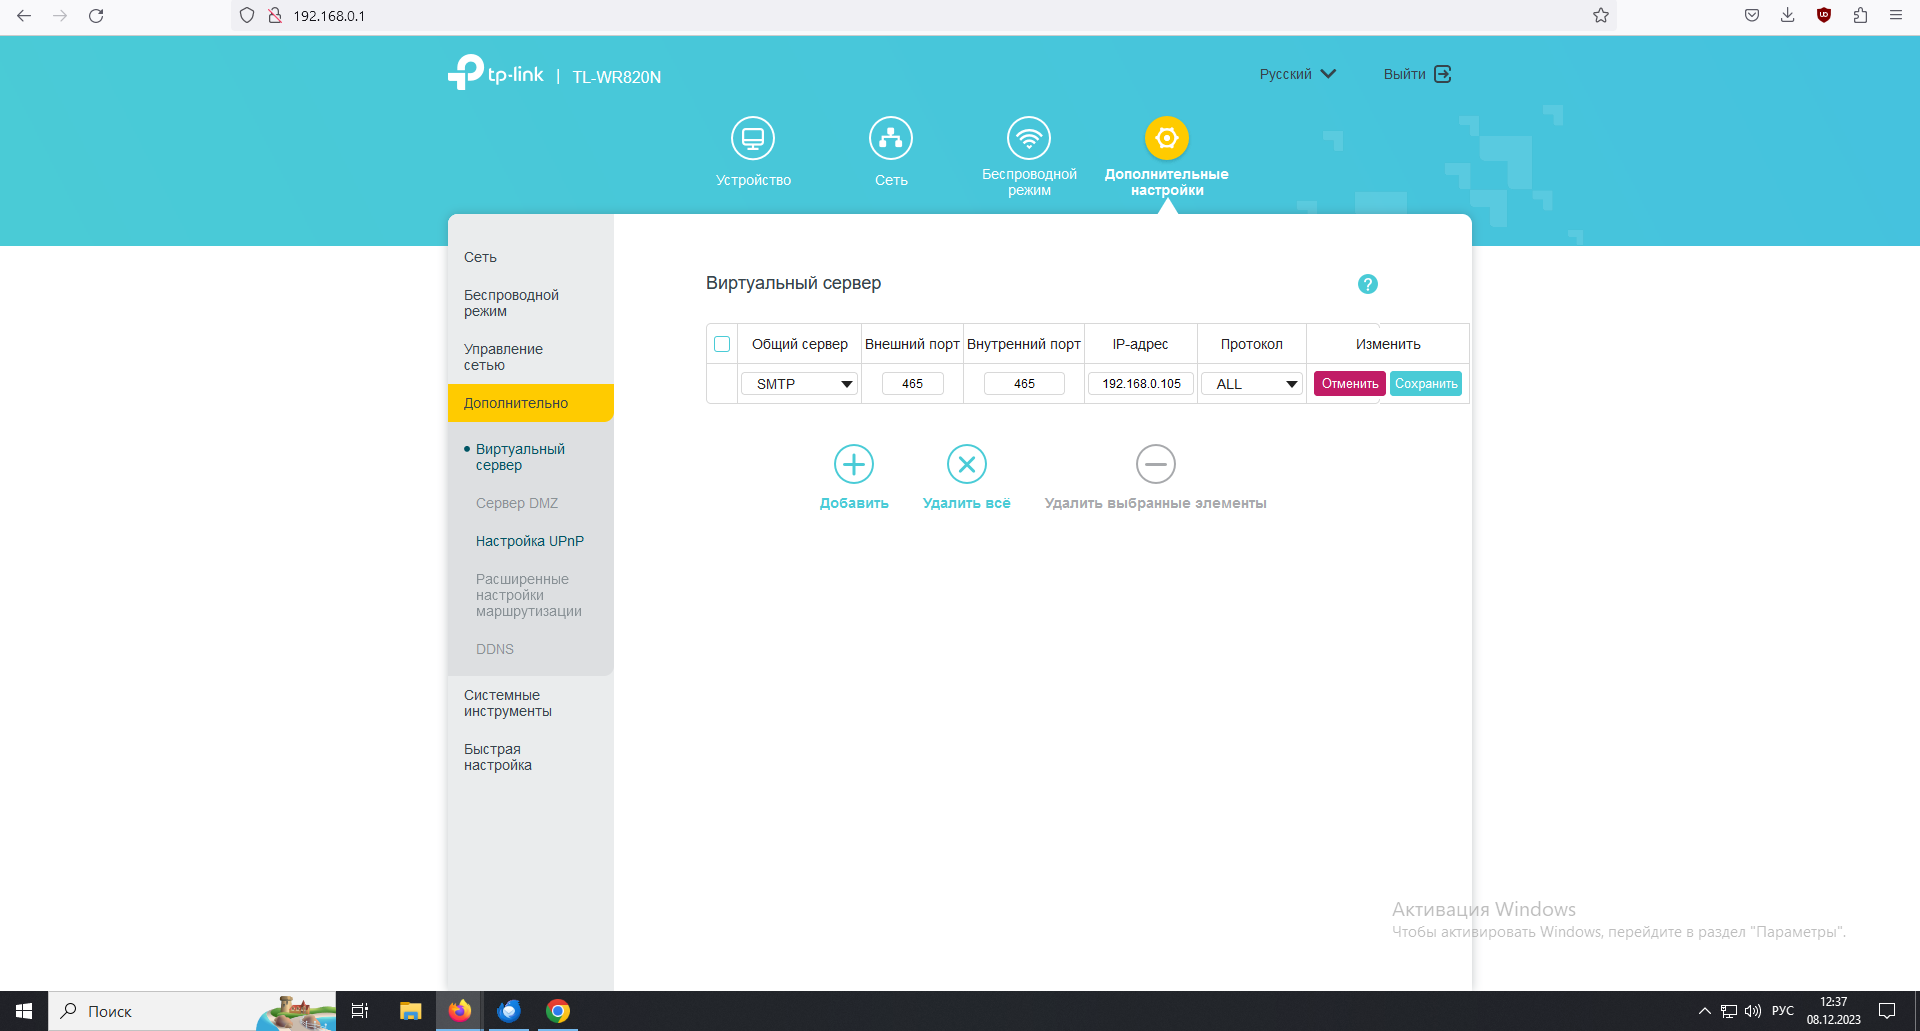Viewport: 1920px width, 1031px height.
Task: Open the Pocket save icon in toolbar
Action: click(x=1751, y=16)
